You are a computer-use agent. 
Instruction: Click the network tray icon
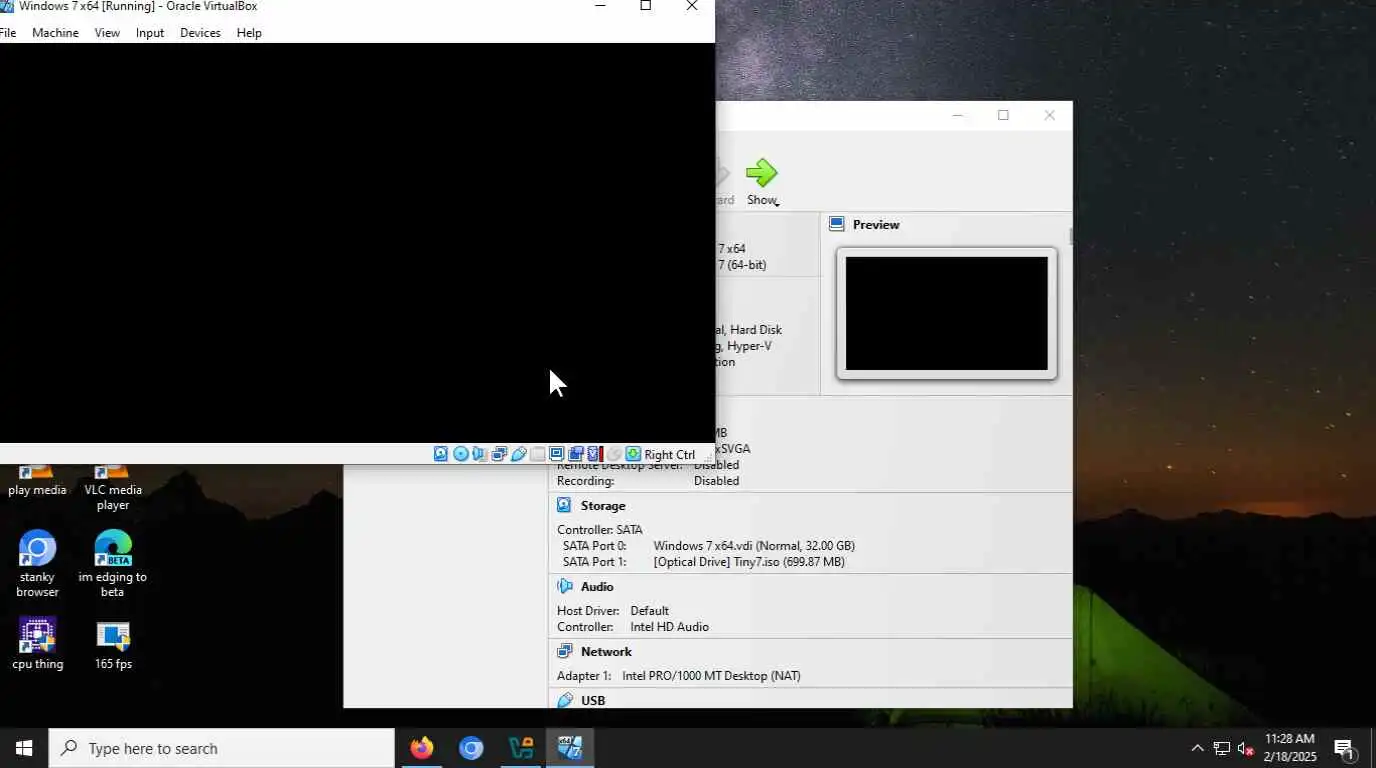click(1222, 748)
